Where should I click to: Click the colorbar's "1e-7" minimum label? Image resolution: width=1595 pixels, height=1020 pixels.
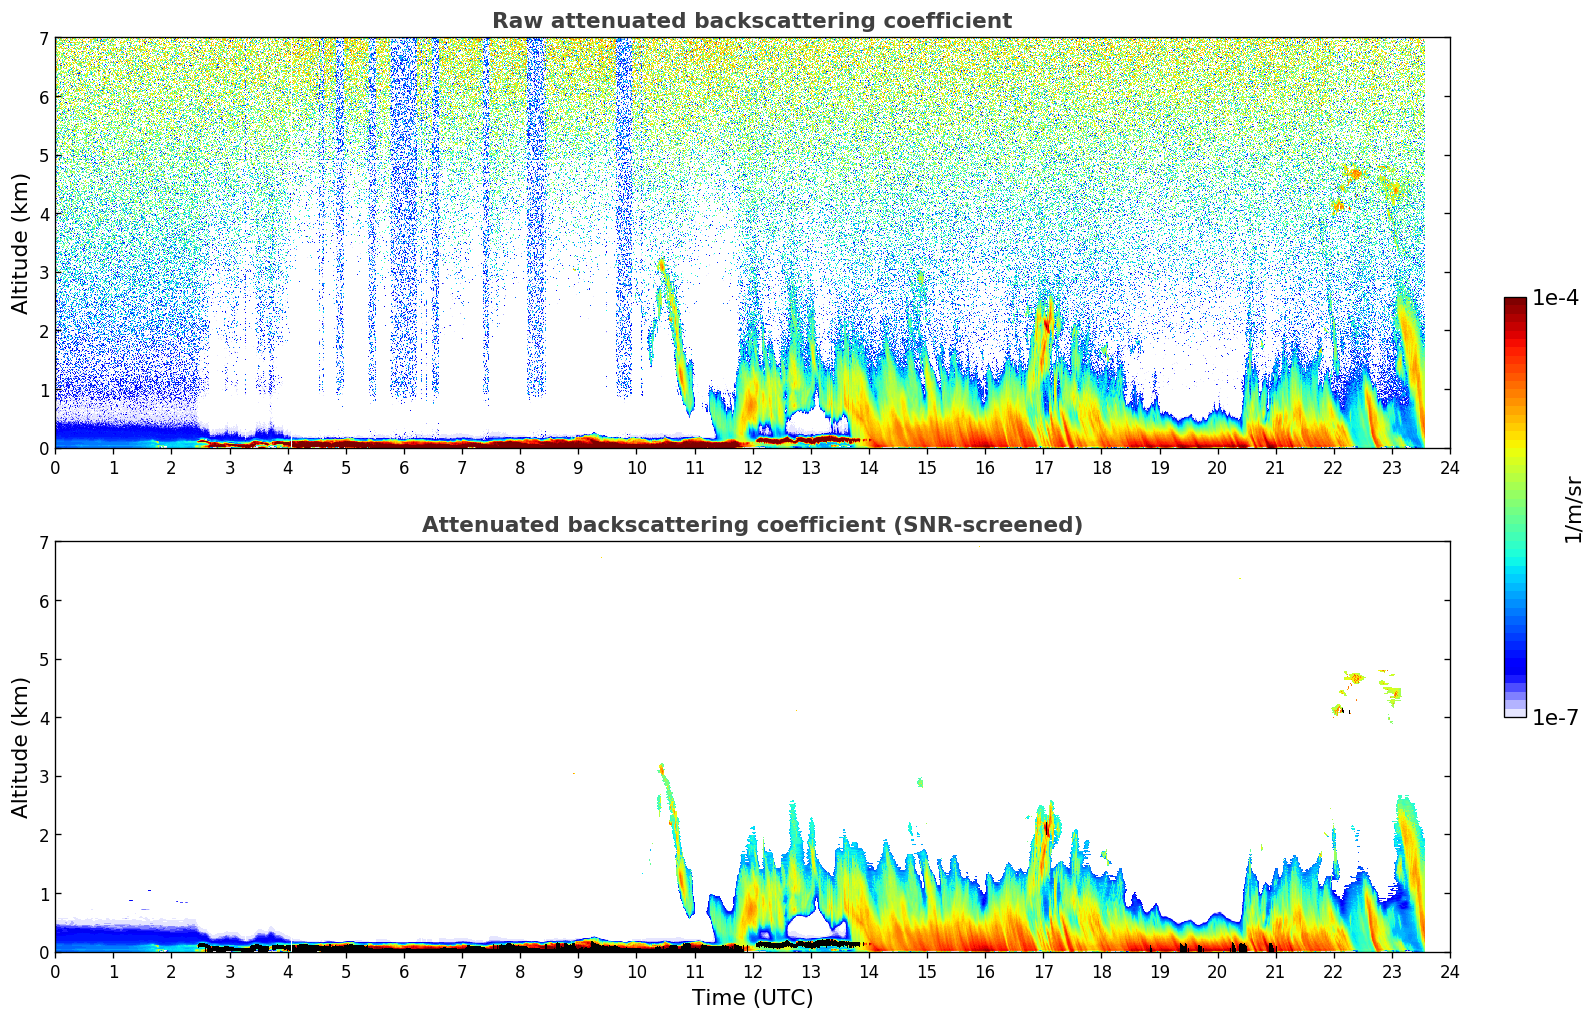(x=1555, y=717)
